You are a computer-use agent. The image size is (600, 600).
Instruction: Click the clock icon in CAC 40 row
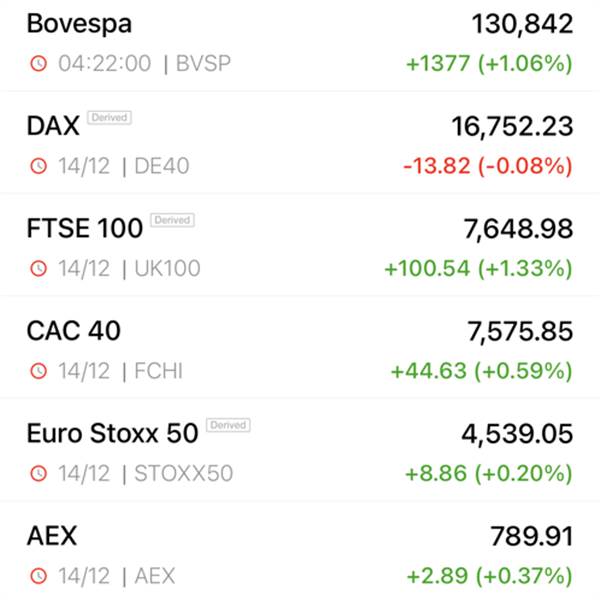click(39, 371)
